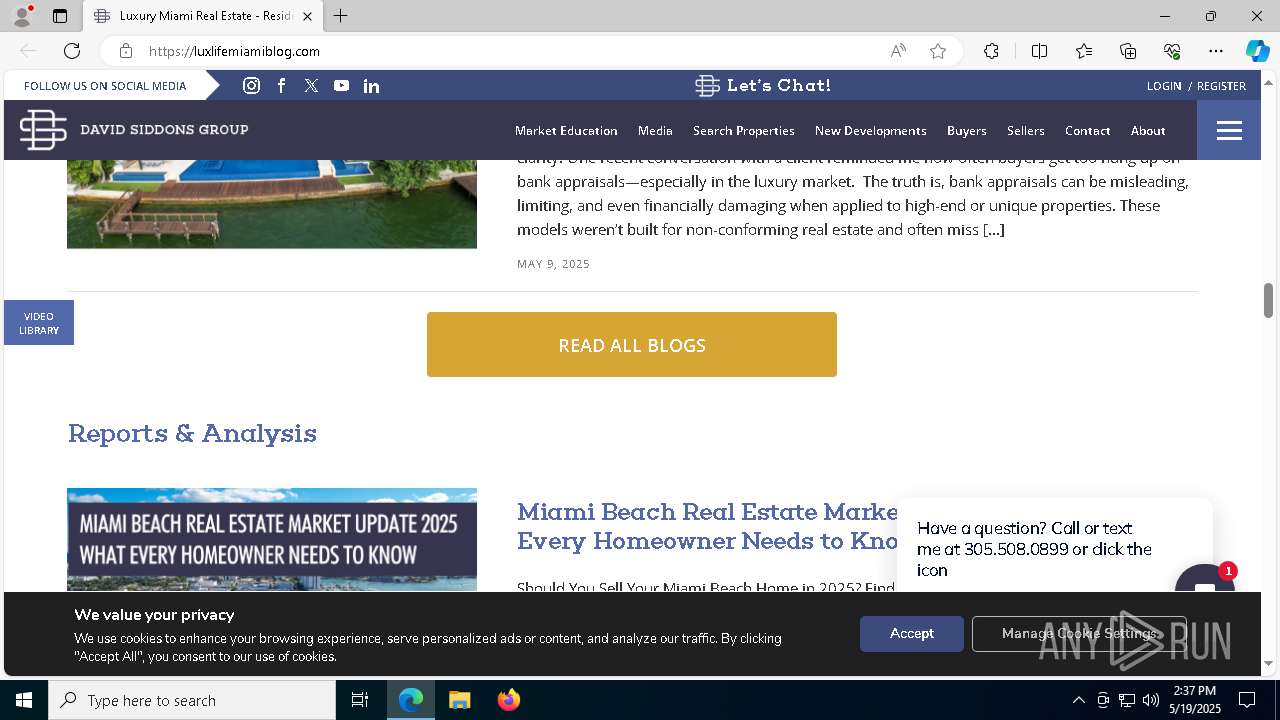Enable Split screen view
1280x720 pixels.
tap(1039, 51)
